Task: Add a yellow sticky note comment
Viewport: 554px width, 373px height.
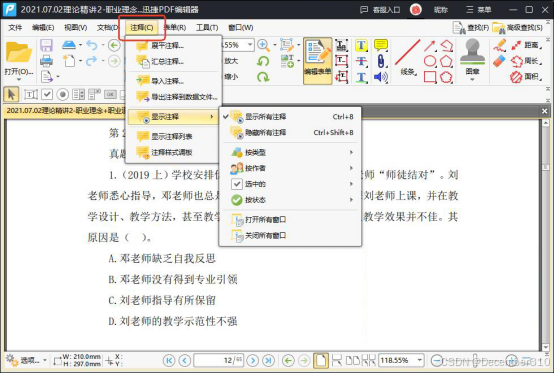Action: [x=381, y=45]
